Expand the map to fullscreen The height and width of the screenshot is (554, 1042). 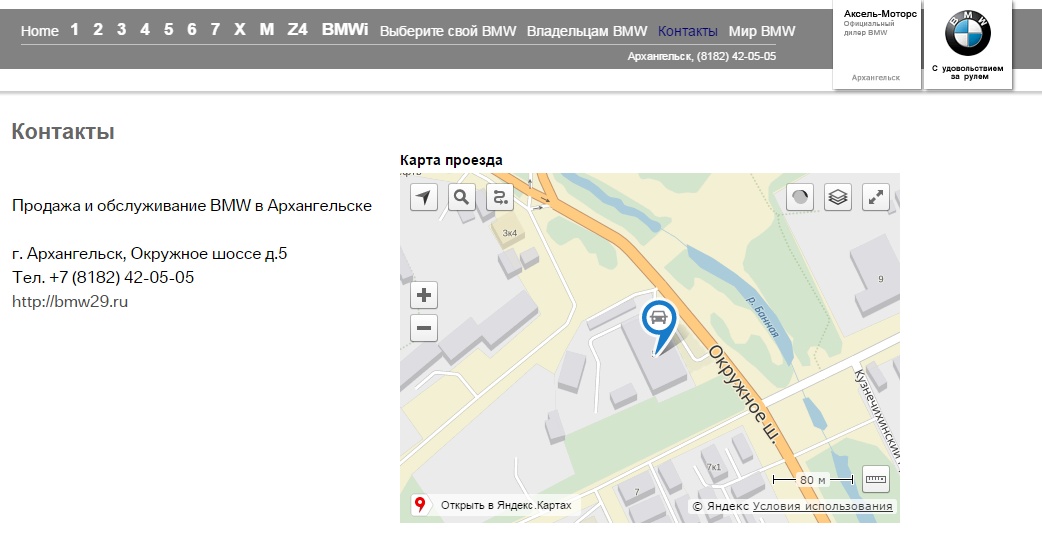click(x=876, y=197)
